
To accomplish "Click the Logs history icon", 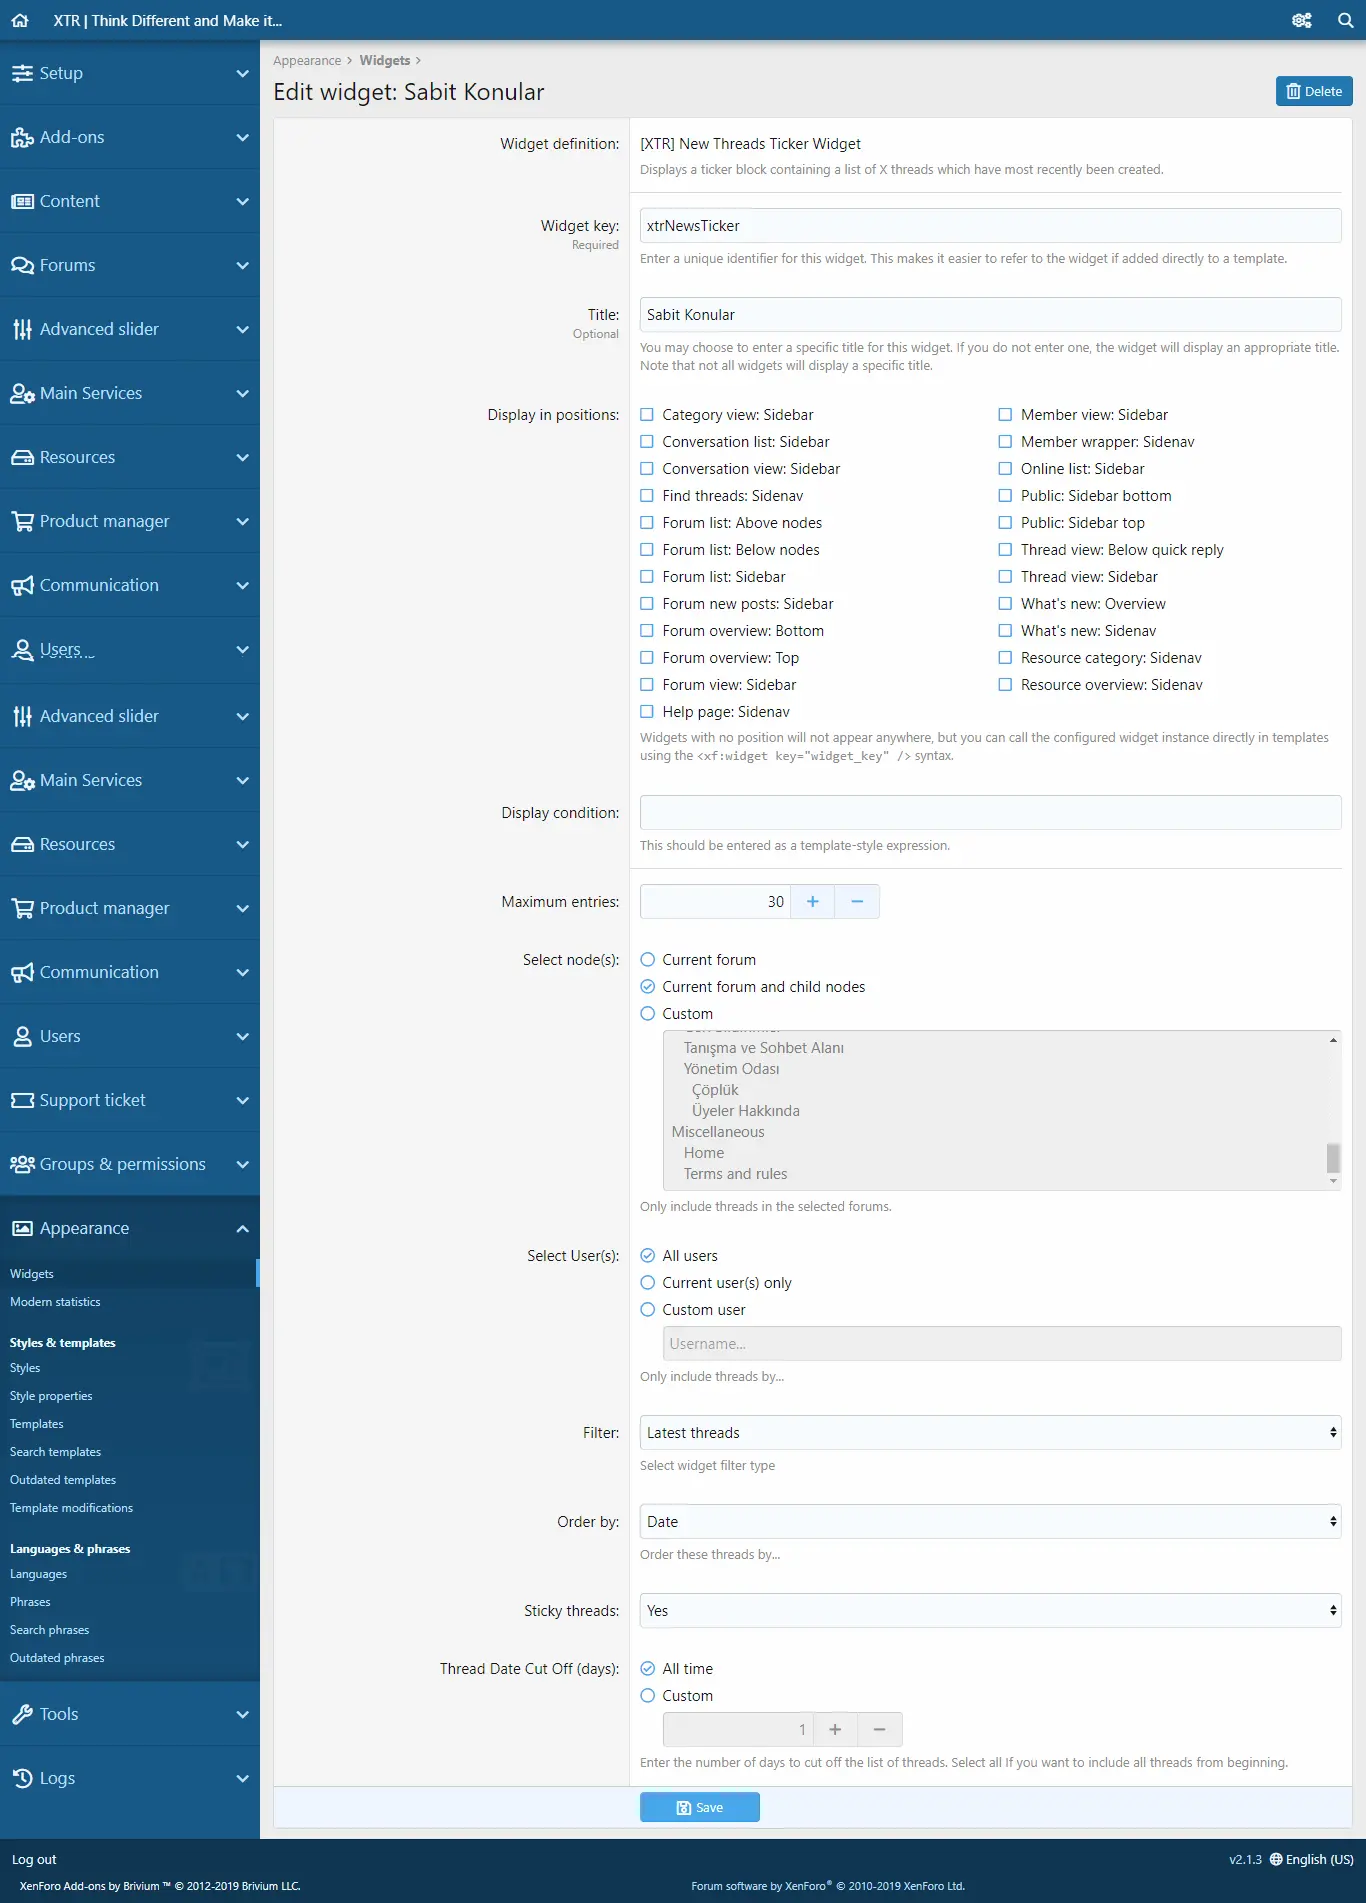I will pyautogui.click(x=22, y=1779).
